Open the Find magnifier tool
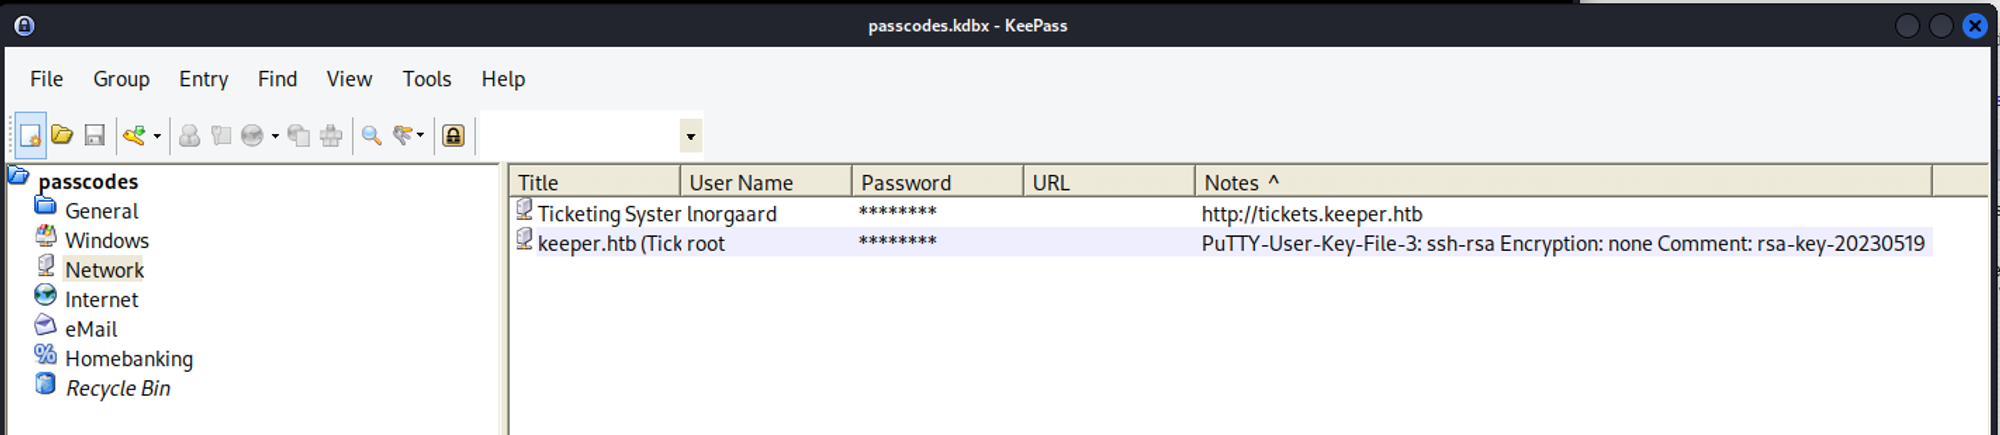Image resolution: width=2000 pixels, height=435 pixels. (371, 136)
